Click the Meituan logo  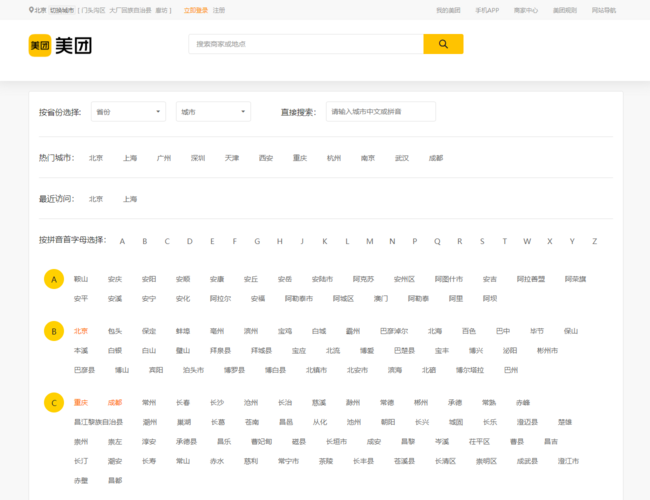point(59,45)
